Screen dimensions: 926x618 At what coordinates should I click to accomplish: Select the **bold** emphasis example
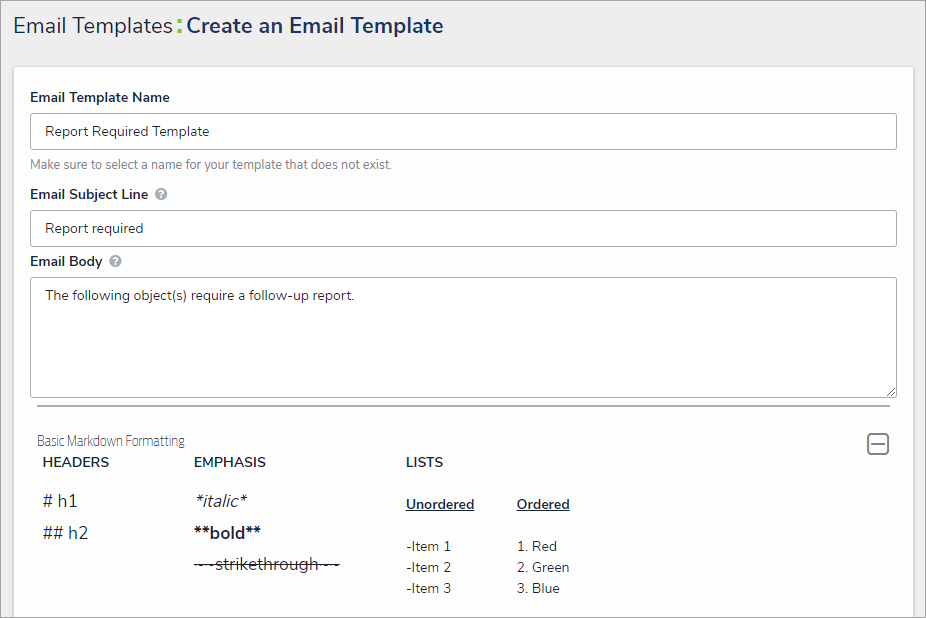227,533
